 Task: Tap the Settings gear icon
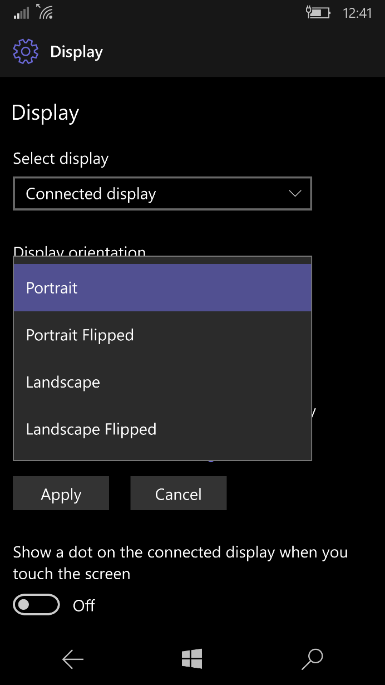pyautogui.click(x=25, y=52)
